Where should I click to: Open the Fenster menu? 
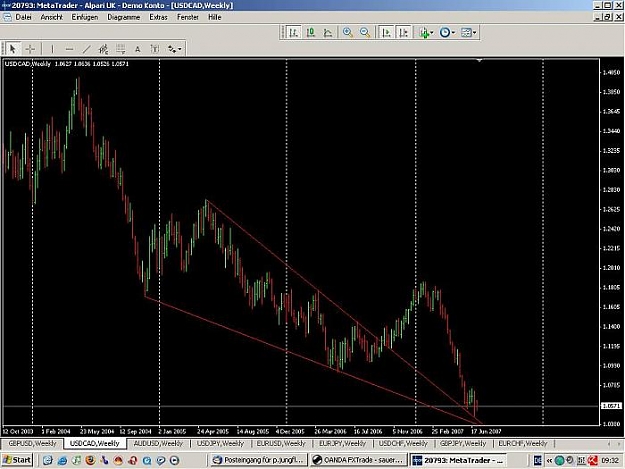pyautogui.click(x=188, y=17)
